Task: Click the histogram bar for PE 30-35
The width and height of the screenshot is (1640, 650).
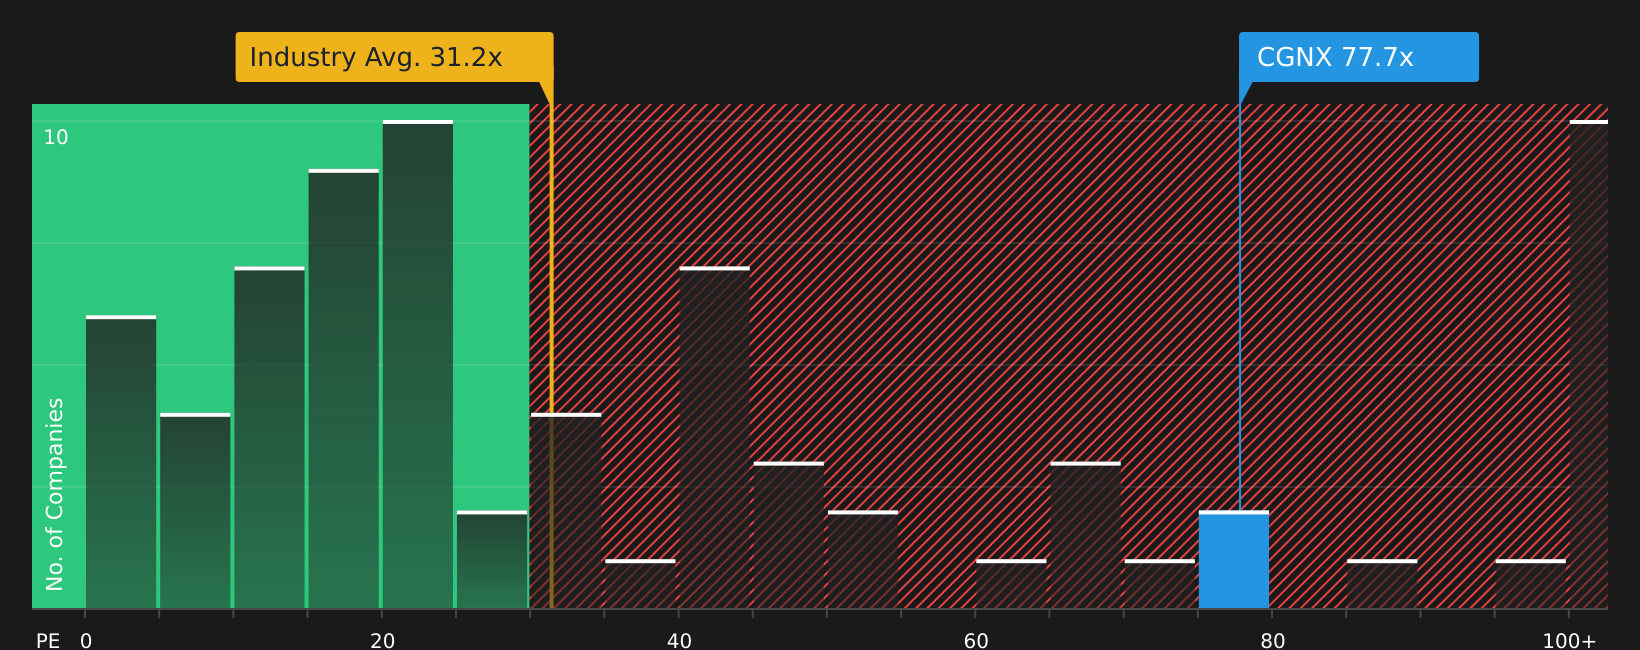Action: pyautogui.click(x=566, y=511)
